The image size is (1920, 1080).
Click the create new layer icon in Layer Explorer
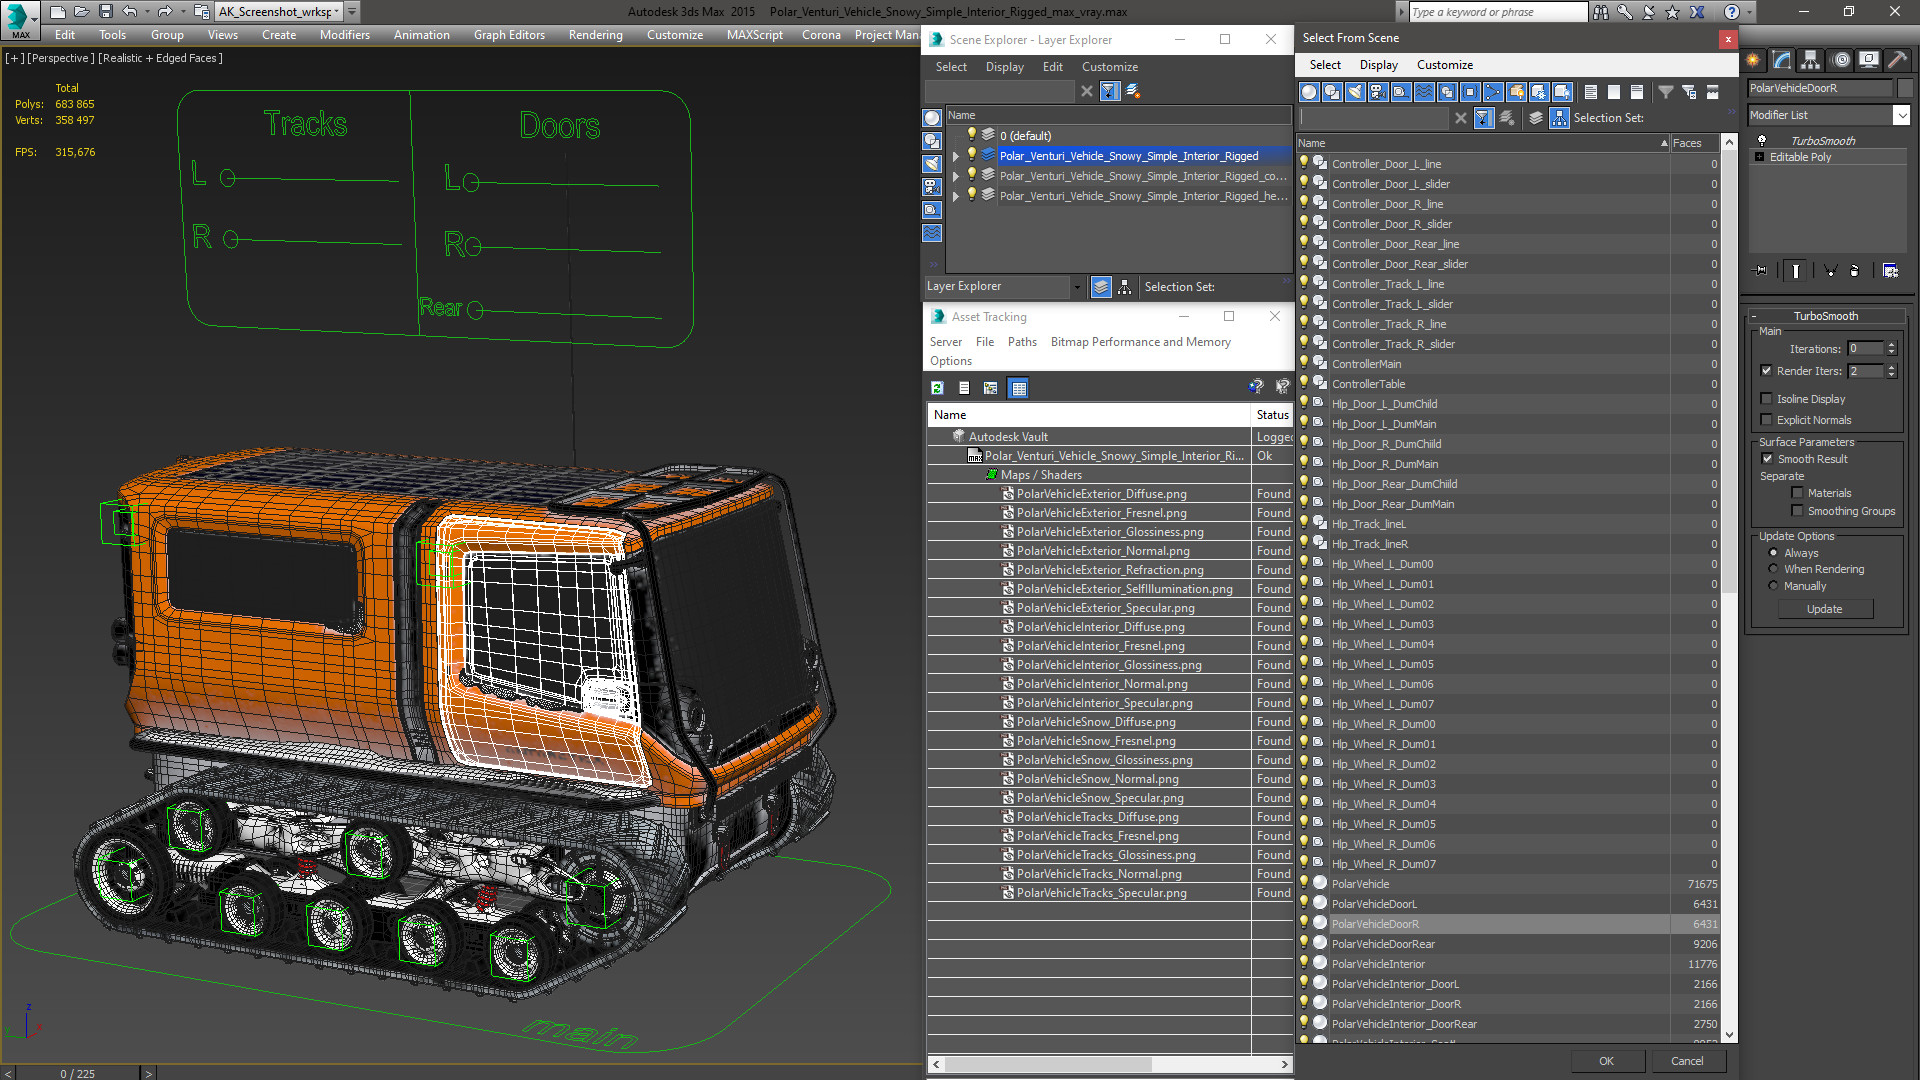tap(1131, 90)
